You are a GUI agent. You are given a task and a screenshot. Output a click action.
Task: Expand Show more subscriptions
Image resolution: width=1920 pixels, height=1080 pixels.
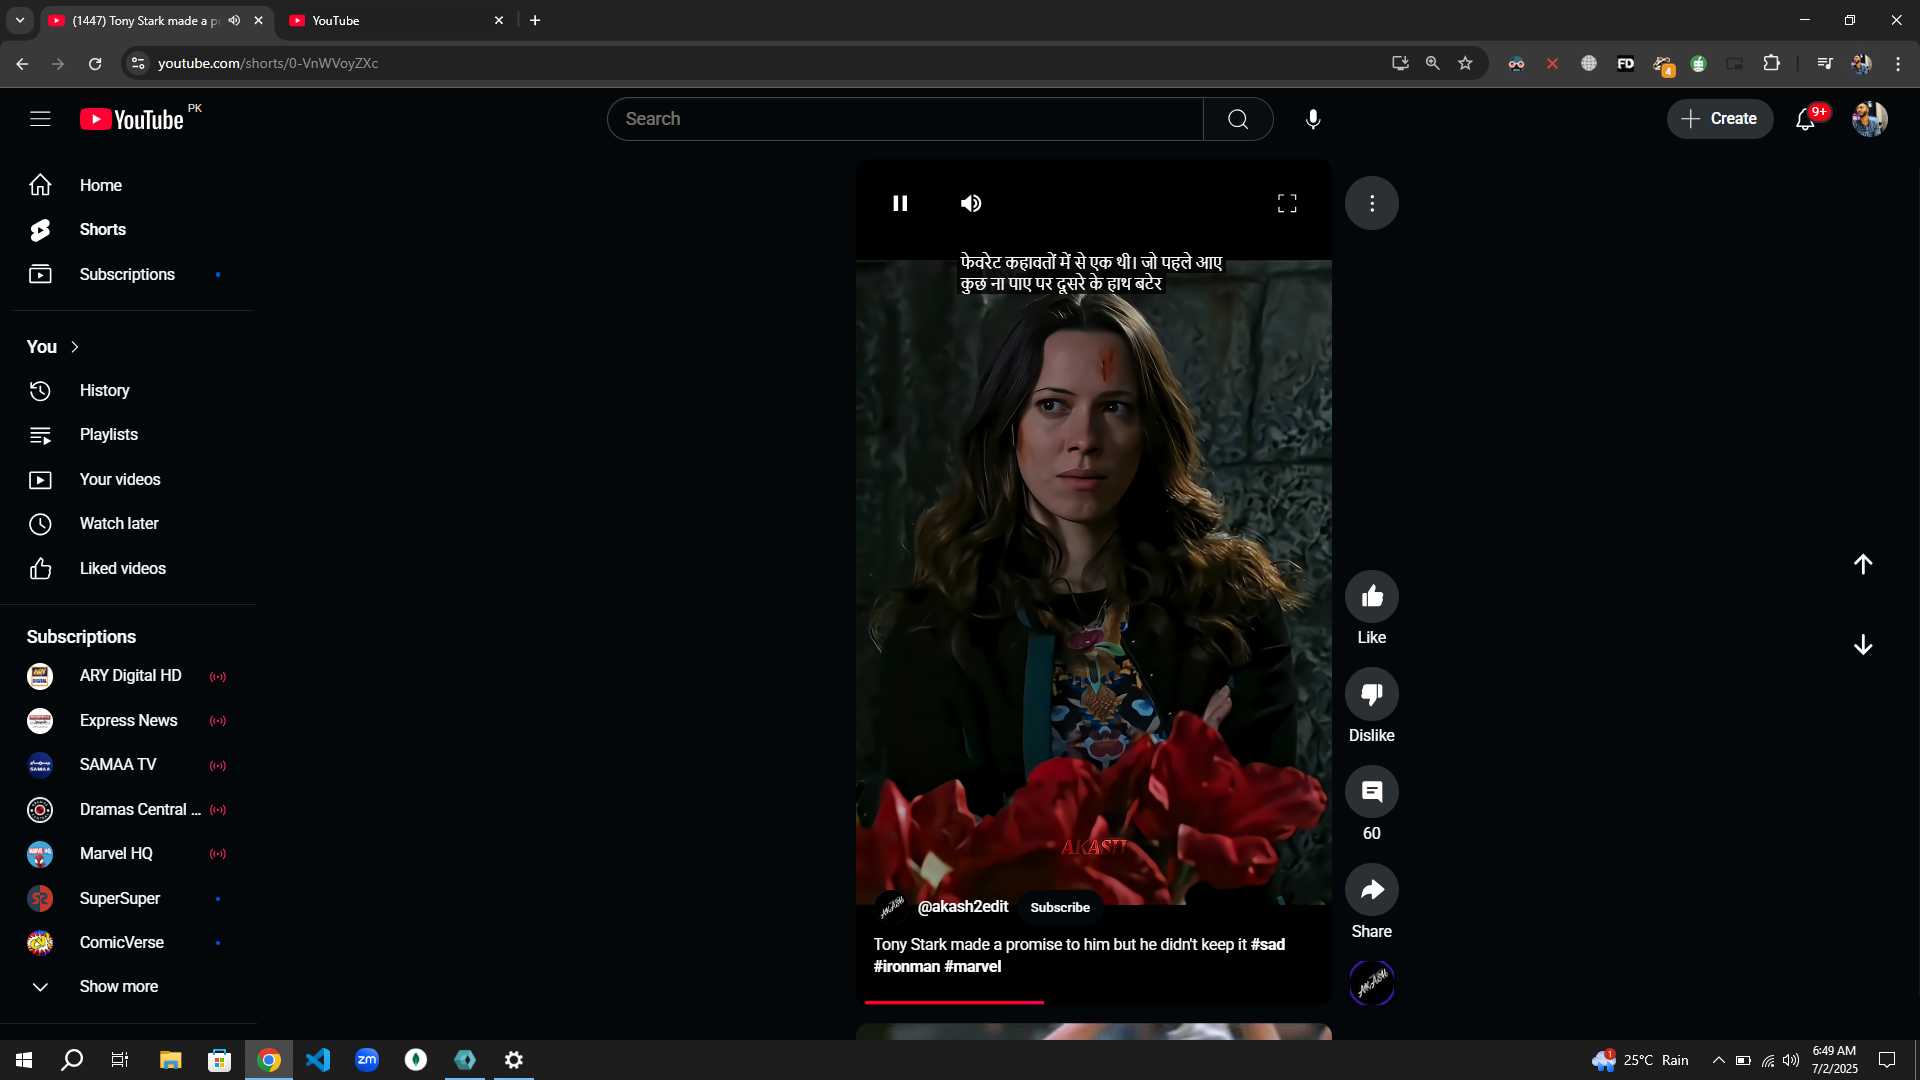[x=128, y=986]
